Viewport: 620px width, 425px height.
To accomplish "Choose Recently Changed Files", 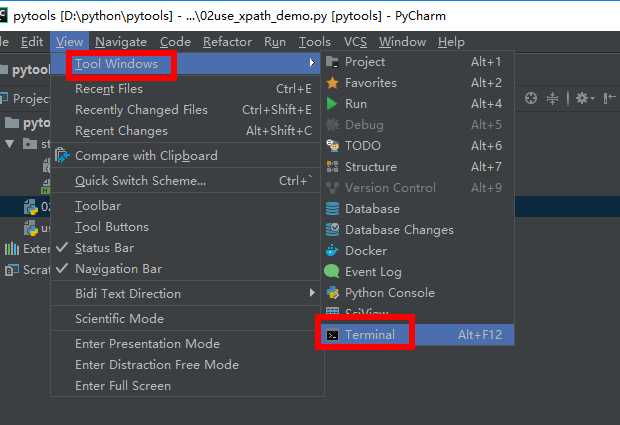I will tap(186, 110).
